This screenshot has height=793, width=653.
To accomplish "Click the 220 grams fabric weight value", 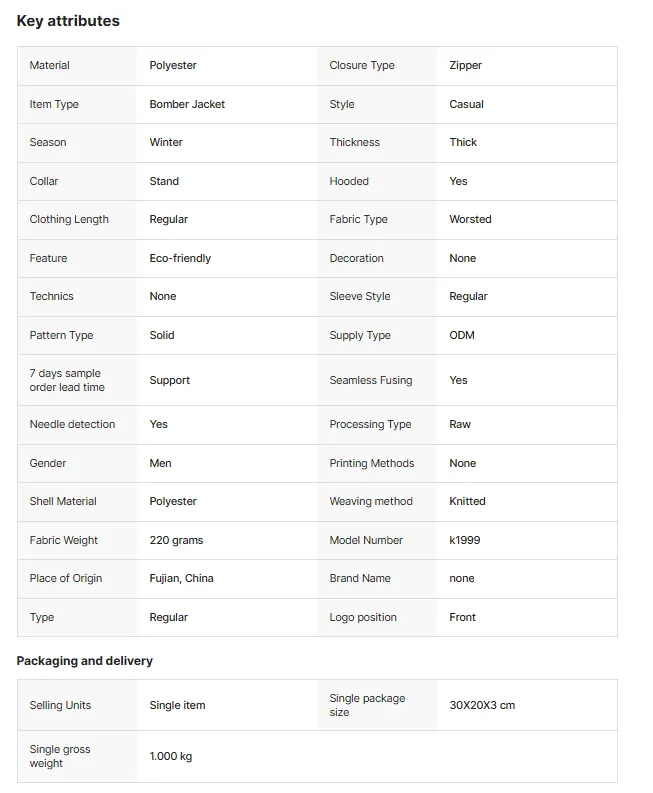I will click(x=176, y=540).
